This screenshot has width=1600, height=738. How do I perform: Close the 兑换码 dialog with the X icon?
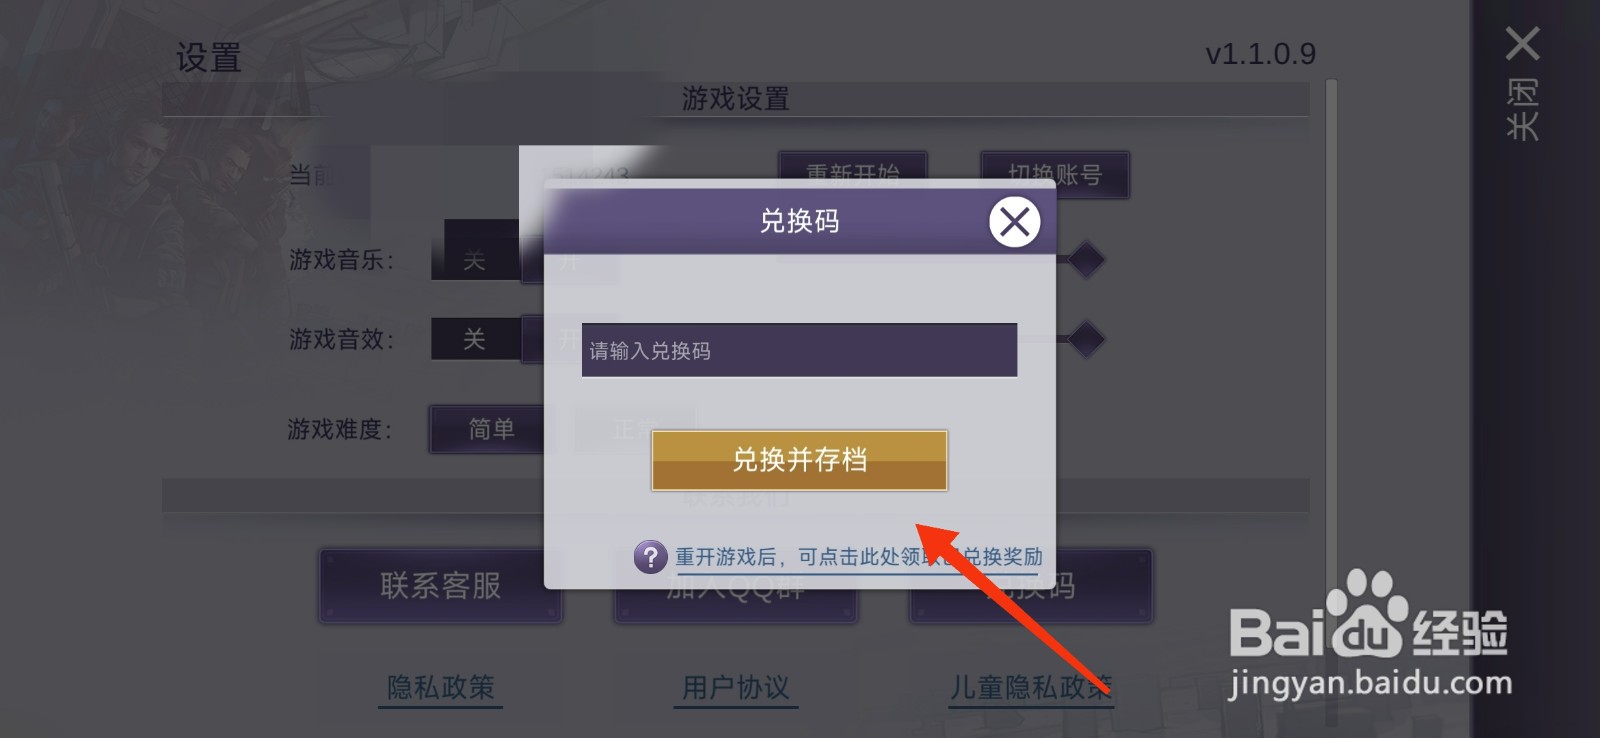1014,222
